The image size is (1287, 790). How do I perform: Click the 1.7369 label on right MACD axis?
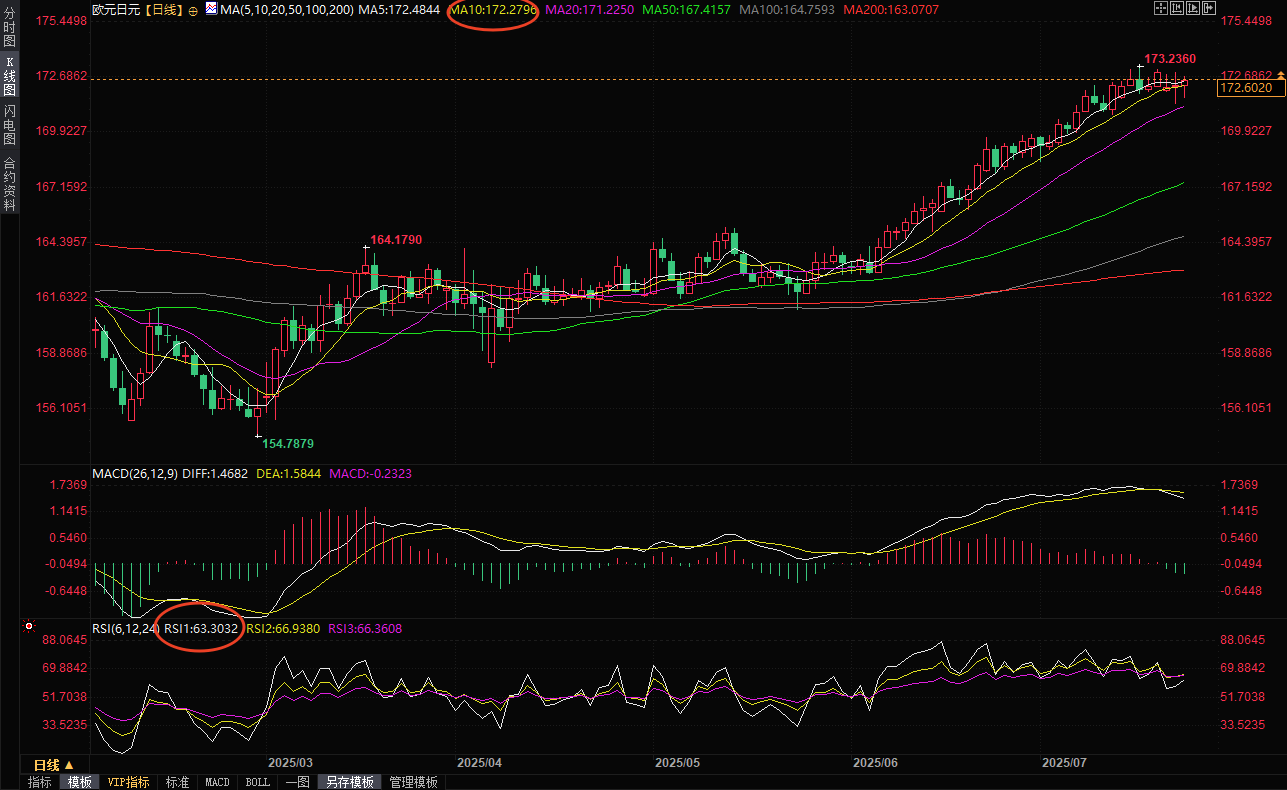point(1241,485)
